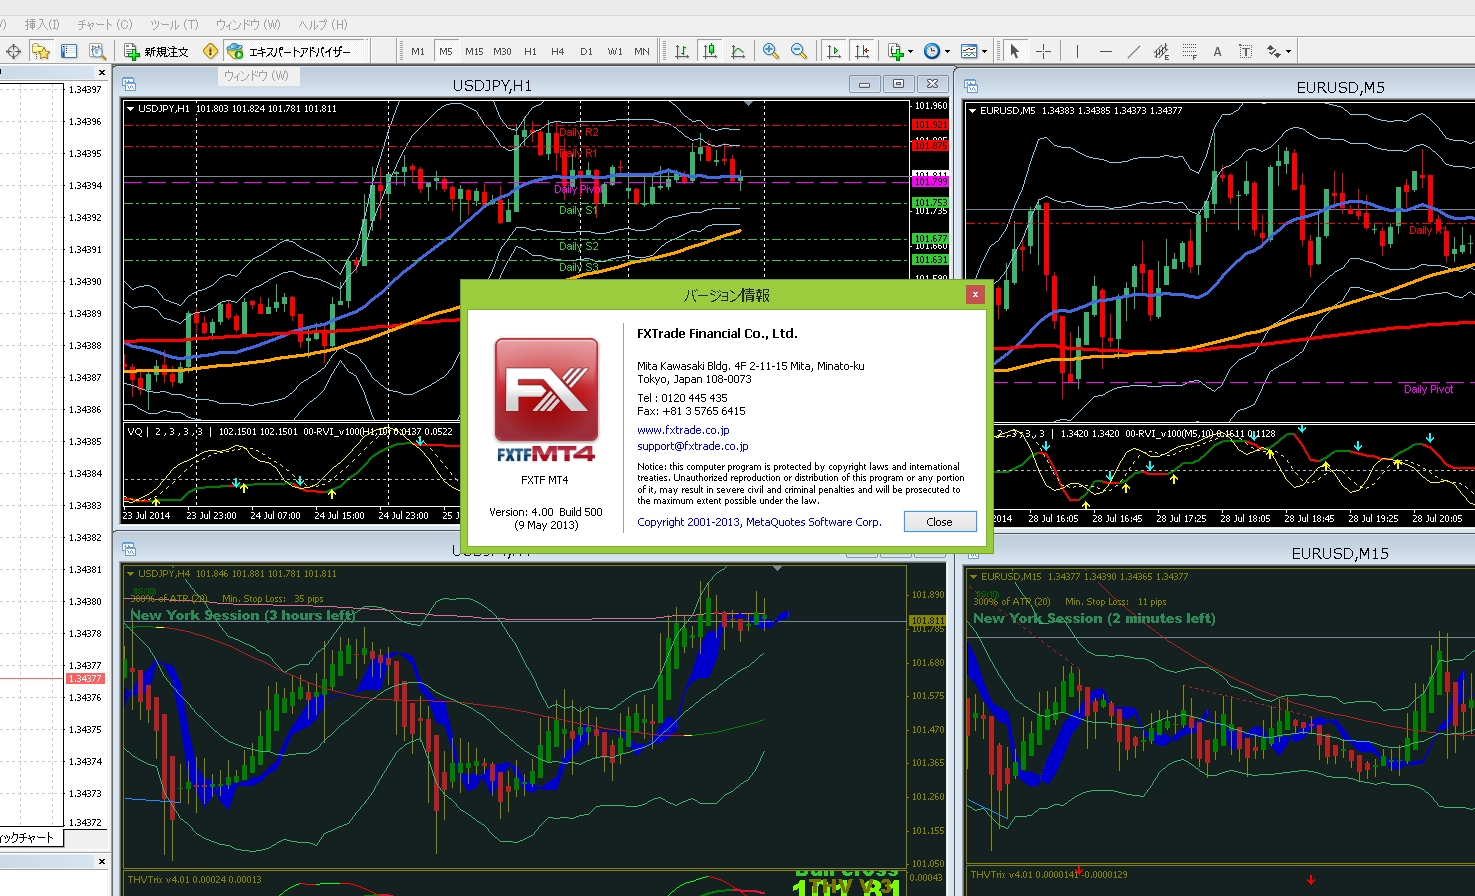Click the chart shift marker on USDJPY,H4
The image size is (1475, 896).
(779, 568)
